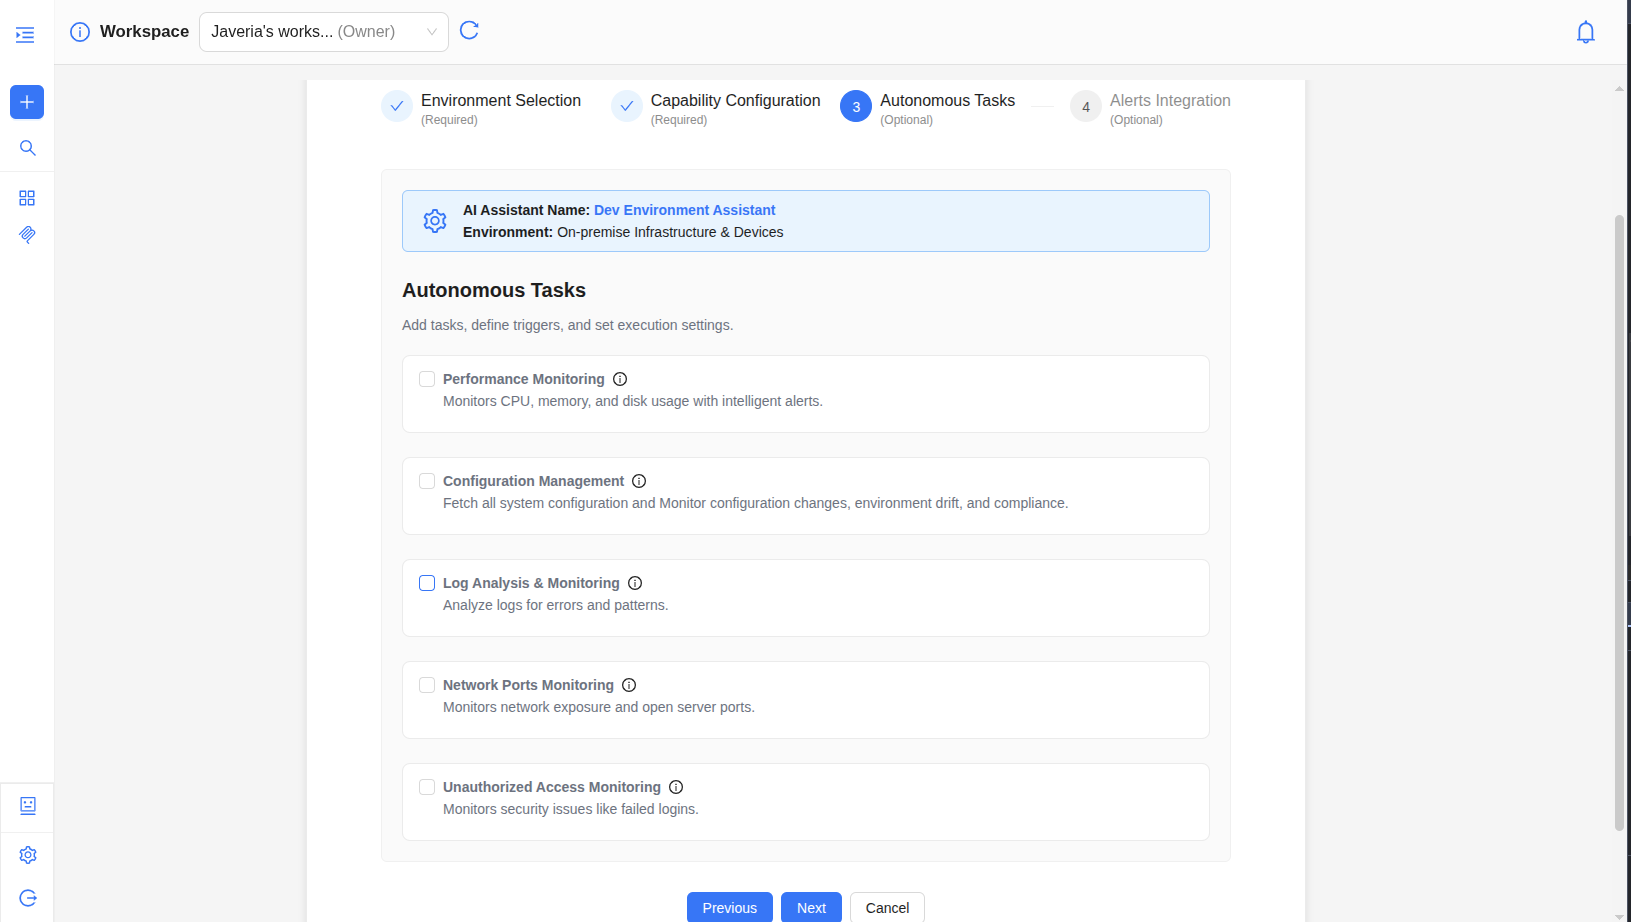This screenshot has height=922, width=1631.
Task: Open the notifications bell
Action: click(x=1585, y=33)
